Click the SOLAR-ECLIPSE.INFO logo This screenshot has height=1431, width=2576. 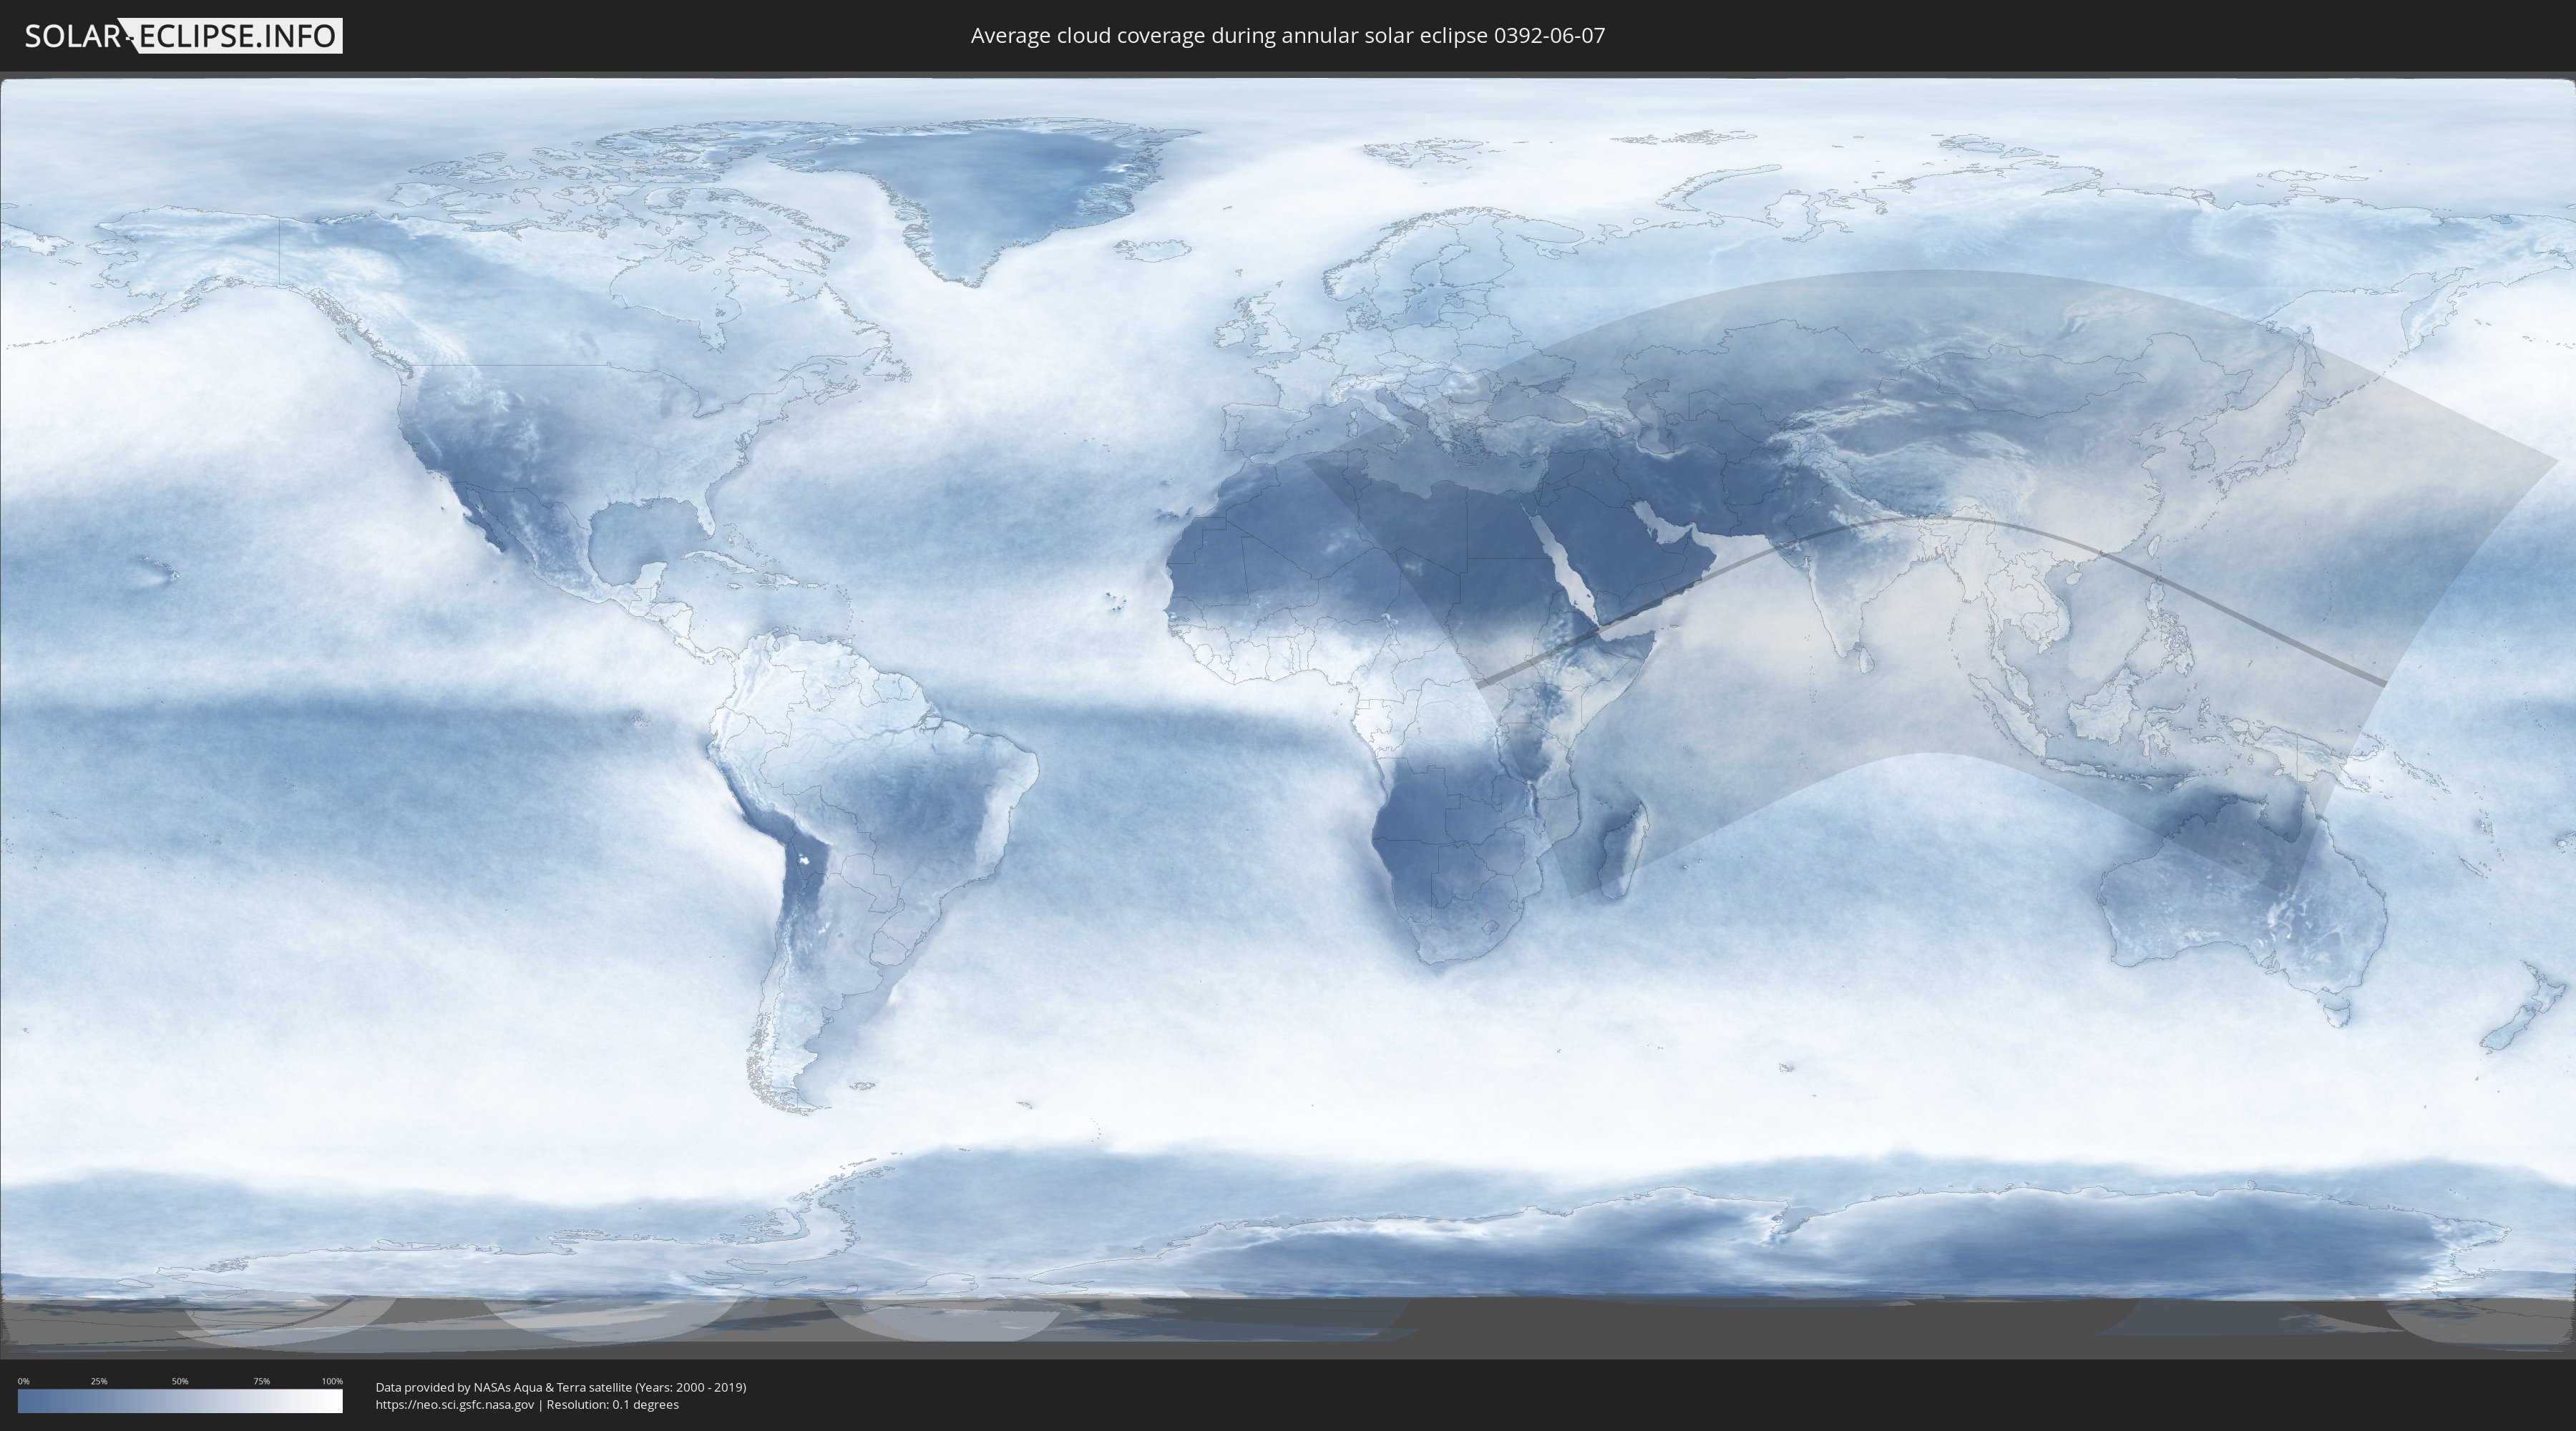(183, 36)
